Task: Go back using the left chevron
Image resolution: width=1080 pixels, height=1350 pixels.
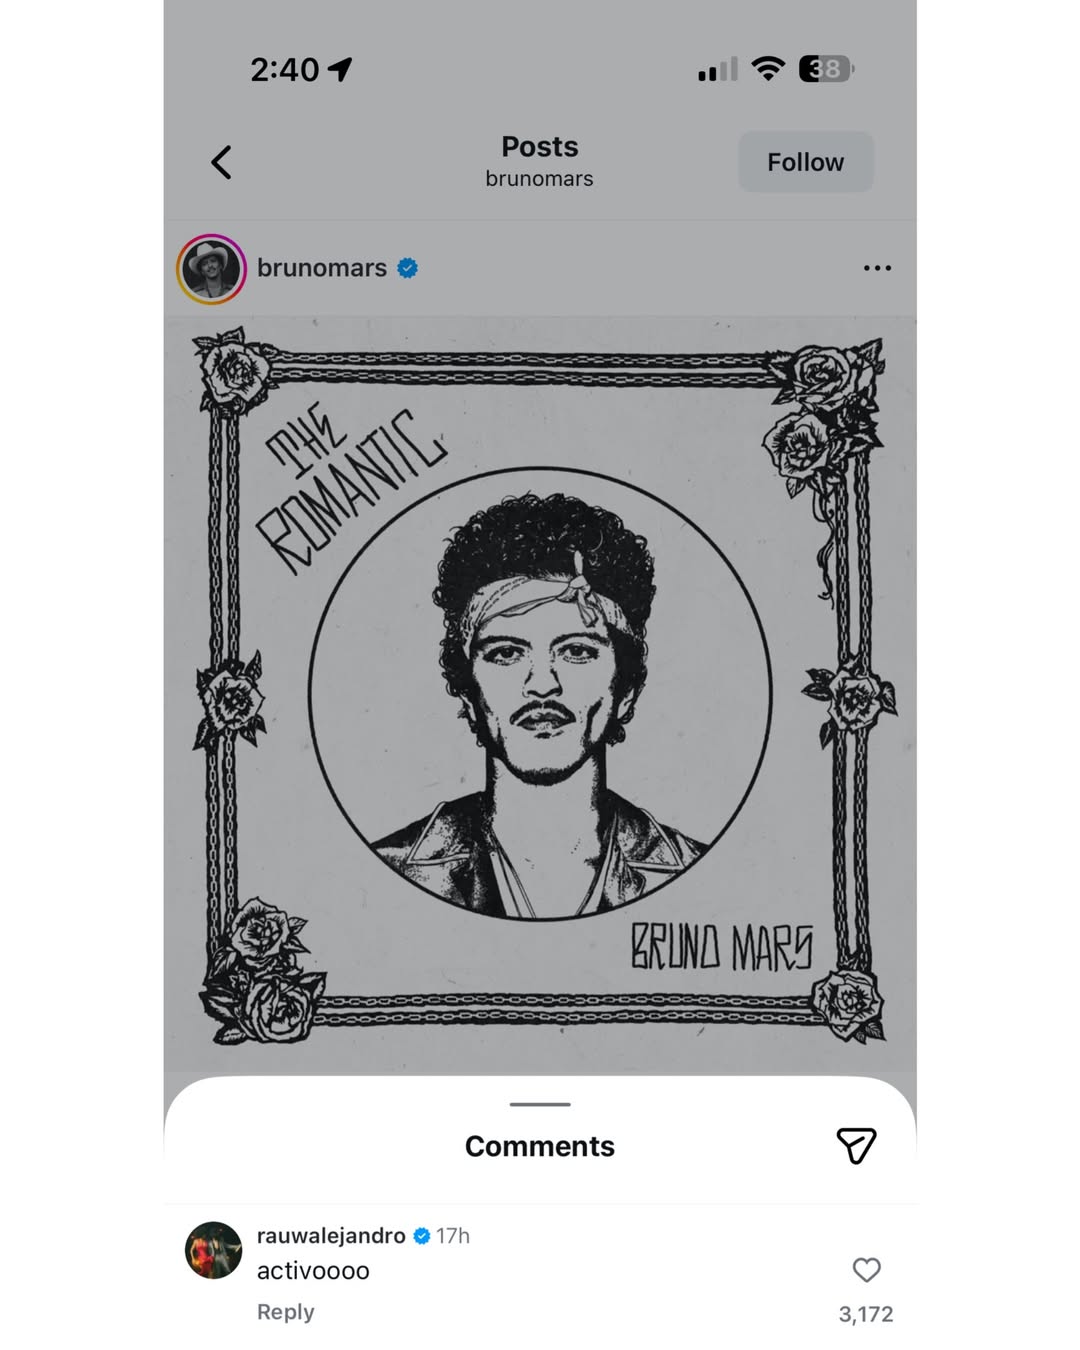Action: (x=222, y=162)
